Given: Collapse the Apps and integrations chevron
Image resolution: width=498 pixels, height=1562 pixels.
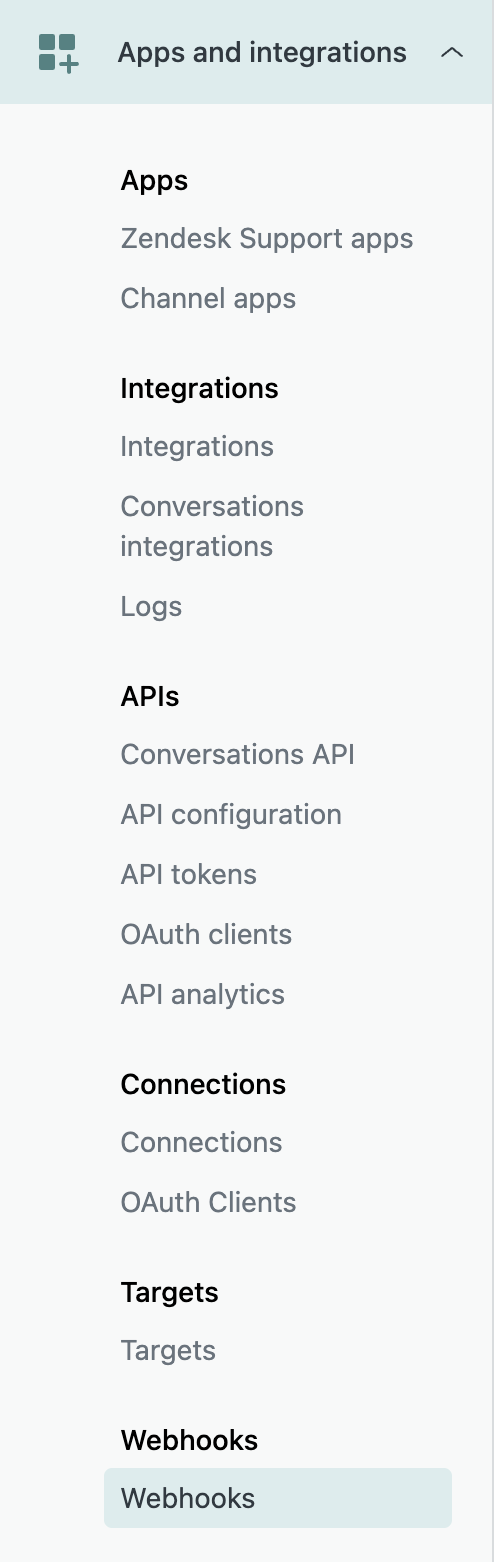Looking at the screenshot, I should [452, 52].
